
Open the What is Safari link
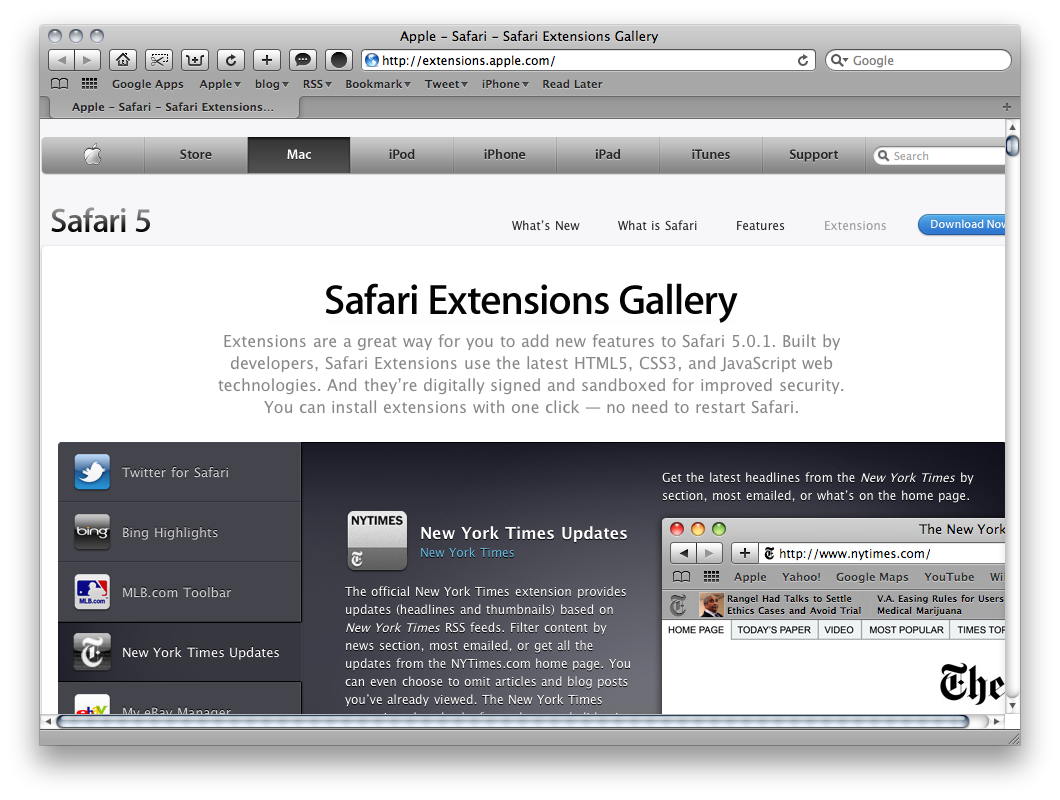657,225
